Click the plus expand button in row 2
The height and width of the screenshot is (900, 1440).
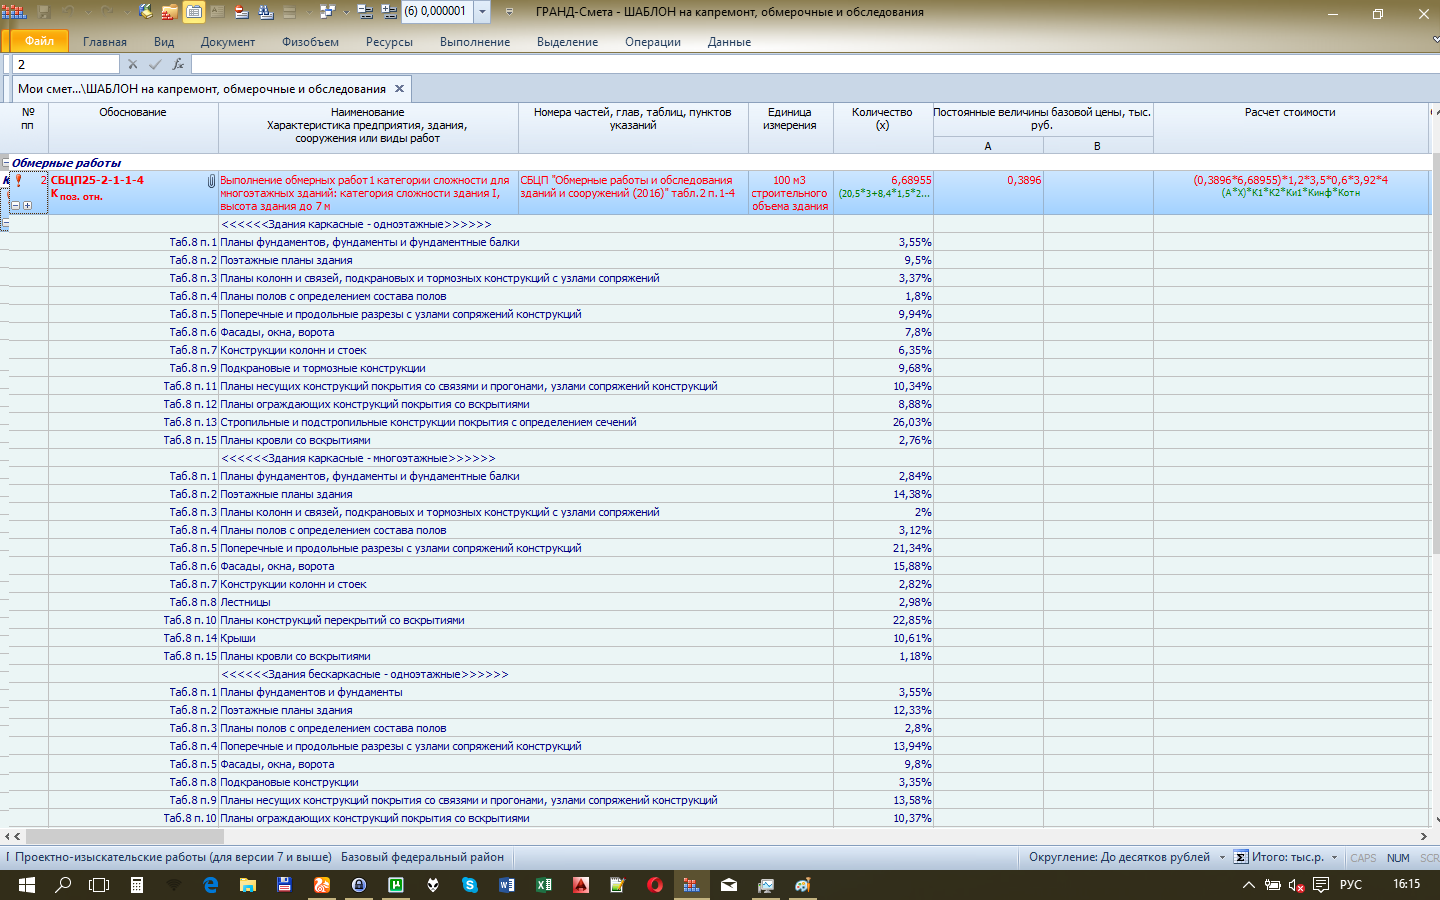(27, 206)
